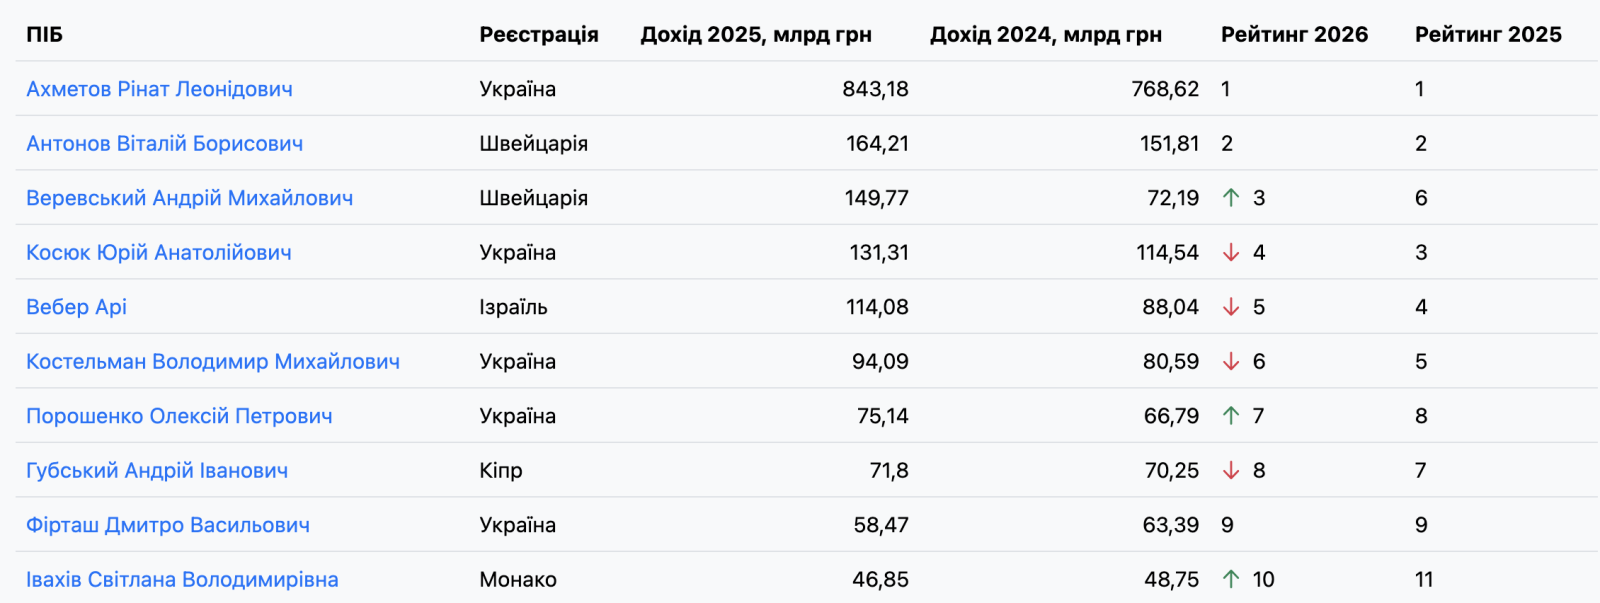The height and width of the screenshot is (603, 1600).
Task: Click the green up arrow beside rank 10
Action: coord(1231,579)
